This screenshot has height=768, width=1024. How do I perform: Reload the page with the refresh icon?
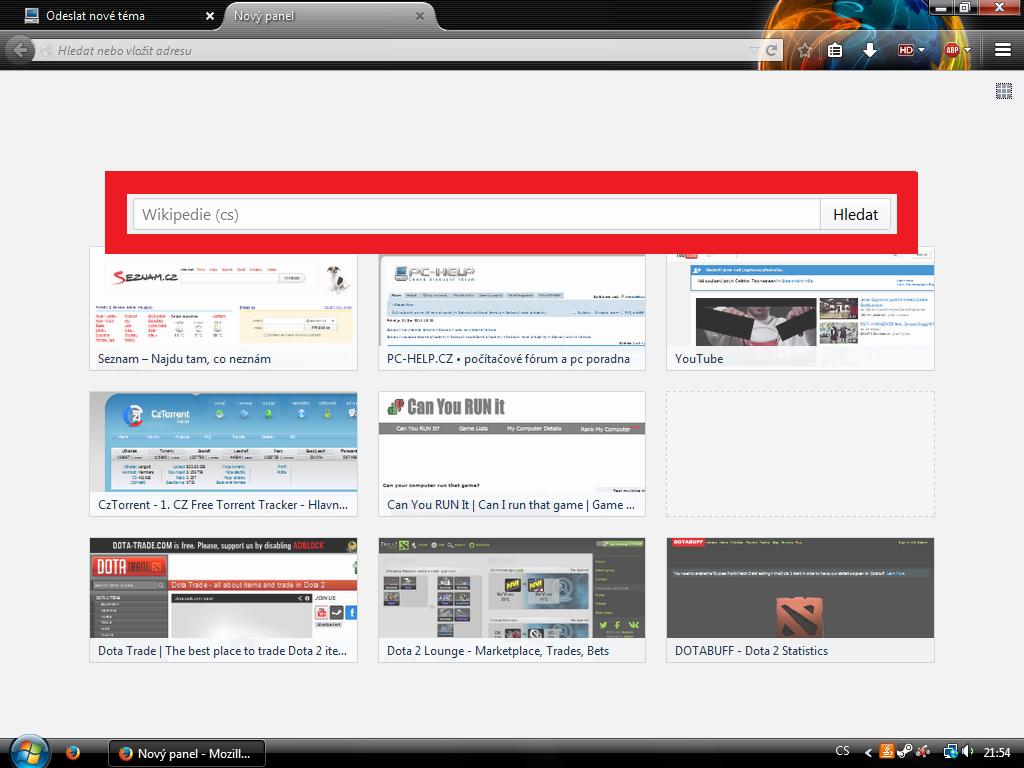[771, 50]
